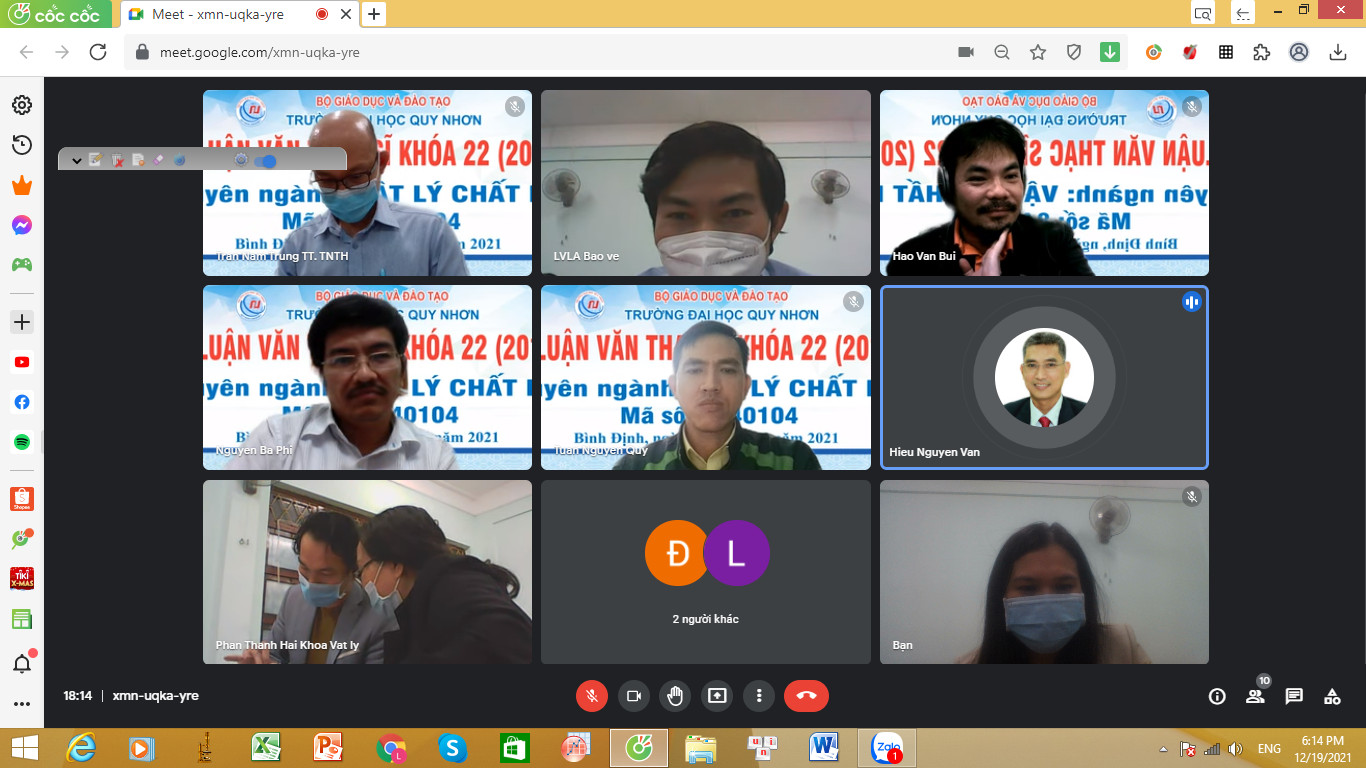This screenshot has width=1366, height=768.
Task: Unmute the microphone in call controls
Action: [592, 696]
